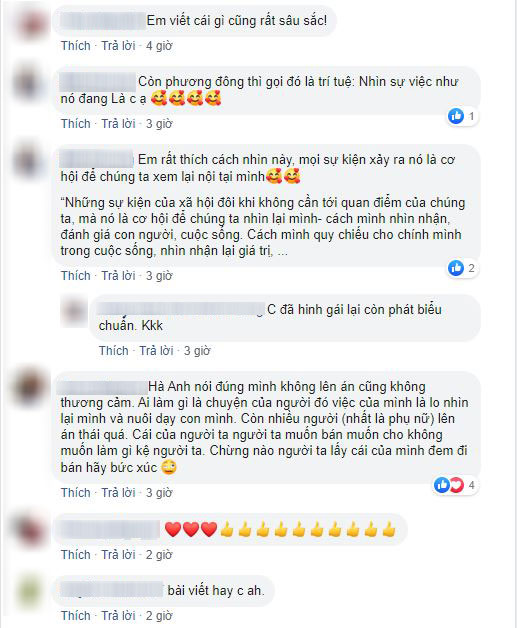The width and height of the screenshot is (517, 628).
Task: Open avatar of the reply 'C đã hình gái'
Action: (74, 311)
